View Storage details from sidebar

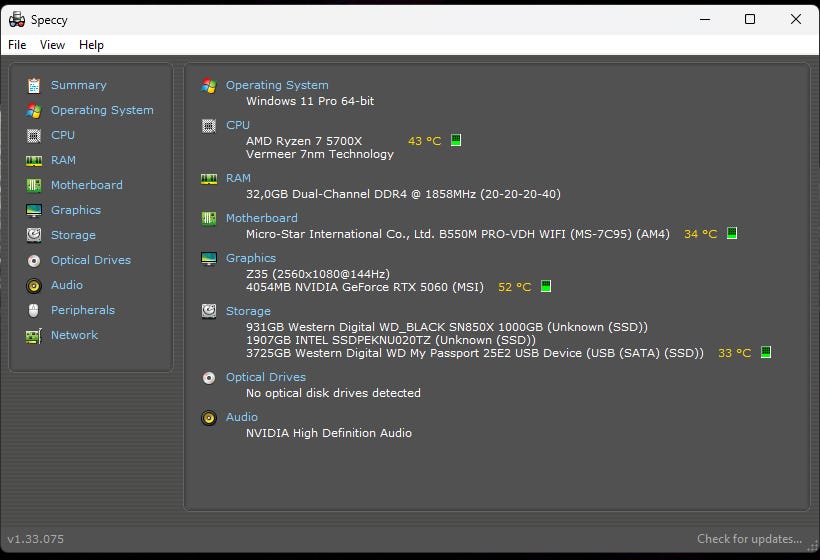(73, 235)
